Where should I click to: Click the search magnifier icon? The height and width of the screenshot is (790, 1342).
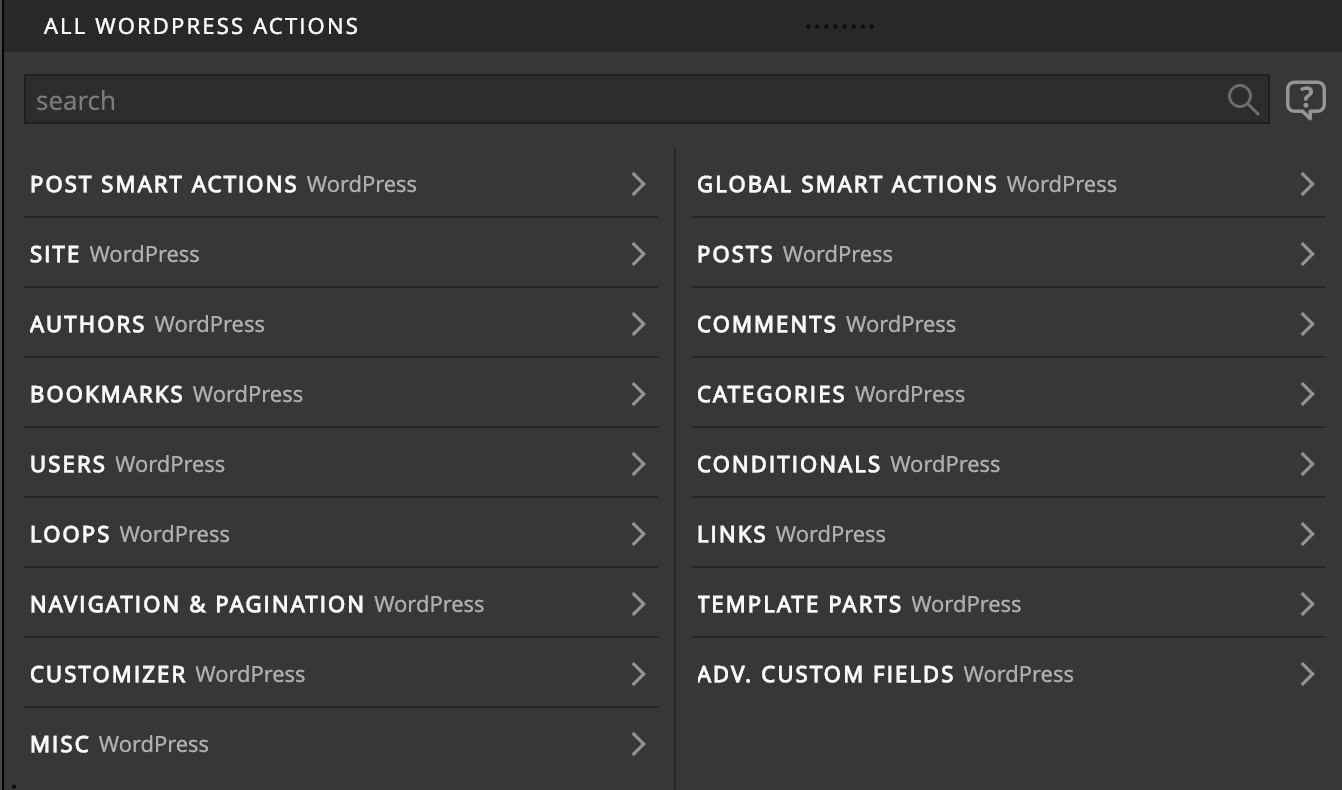[x=1242, y=99]
